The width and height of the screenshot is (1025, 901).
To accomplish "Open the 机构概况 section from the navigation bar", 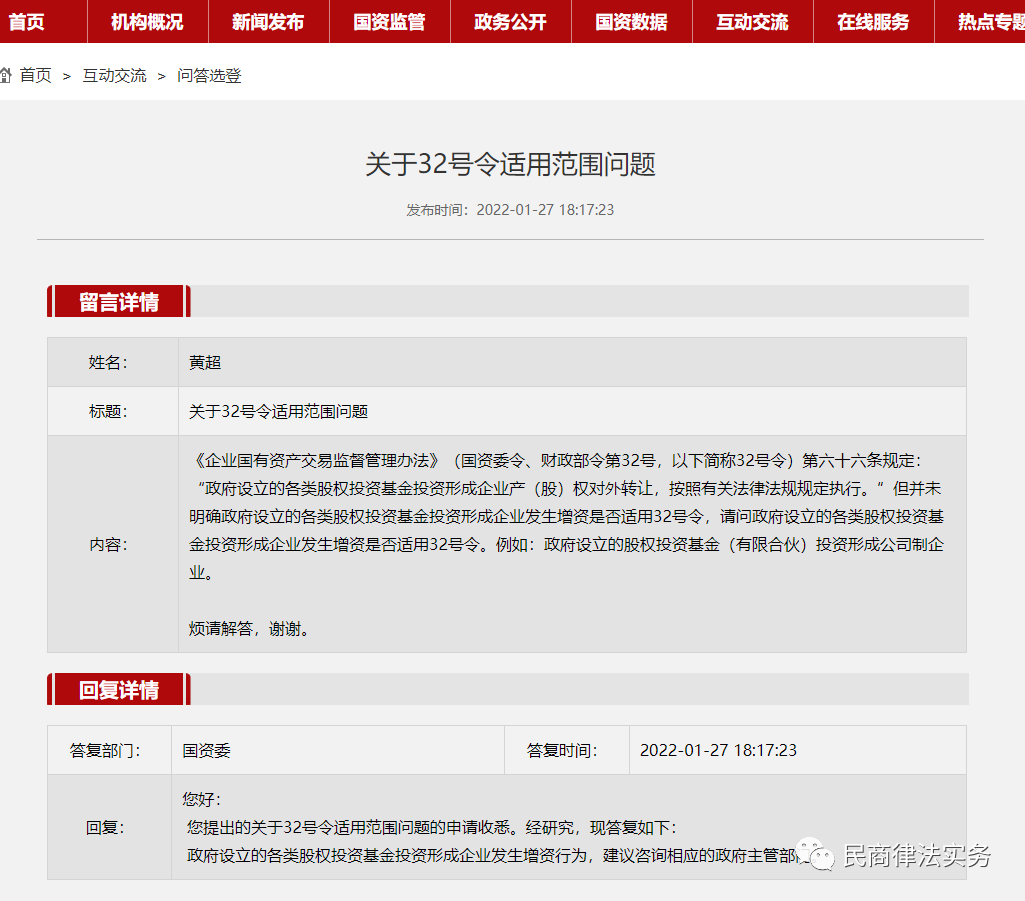I will click(148, 22).
